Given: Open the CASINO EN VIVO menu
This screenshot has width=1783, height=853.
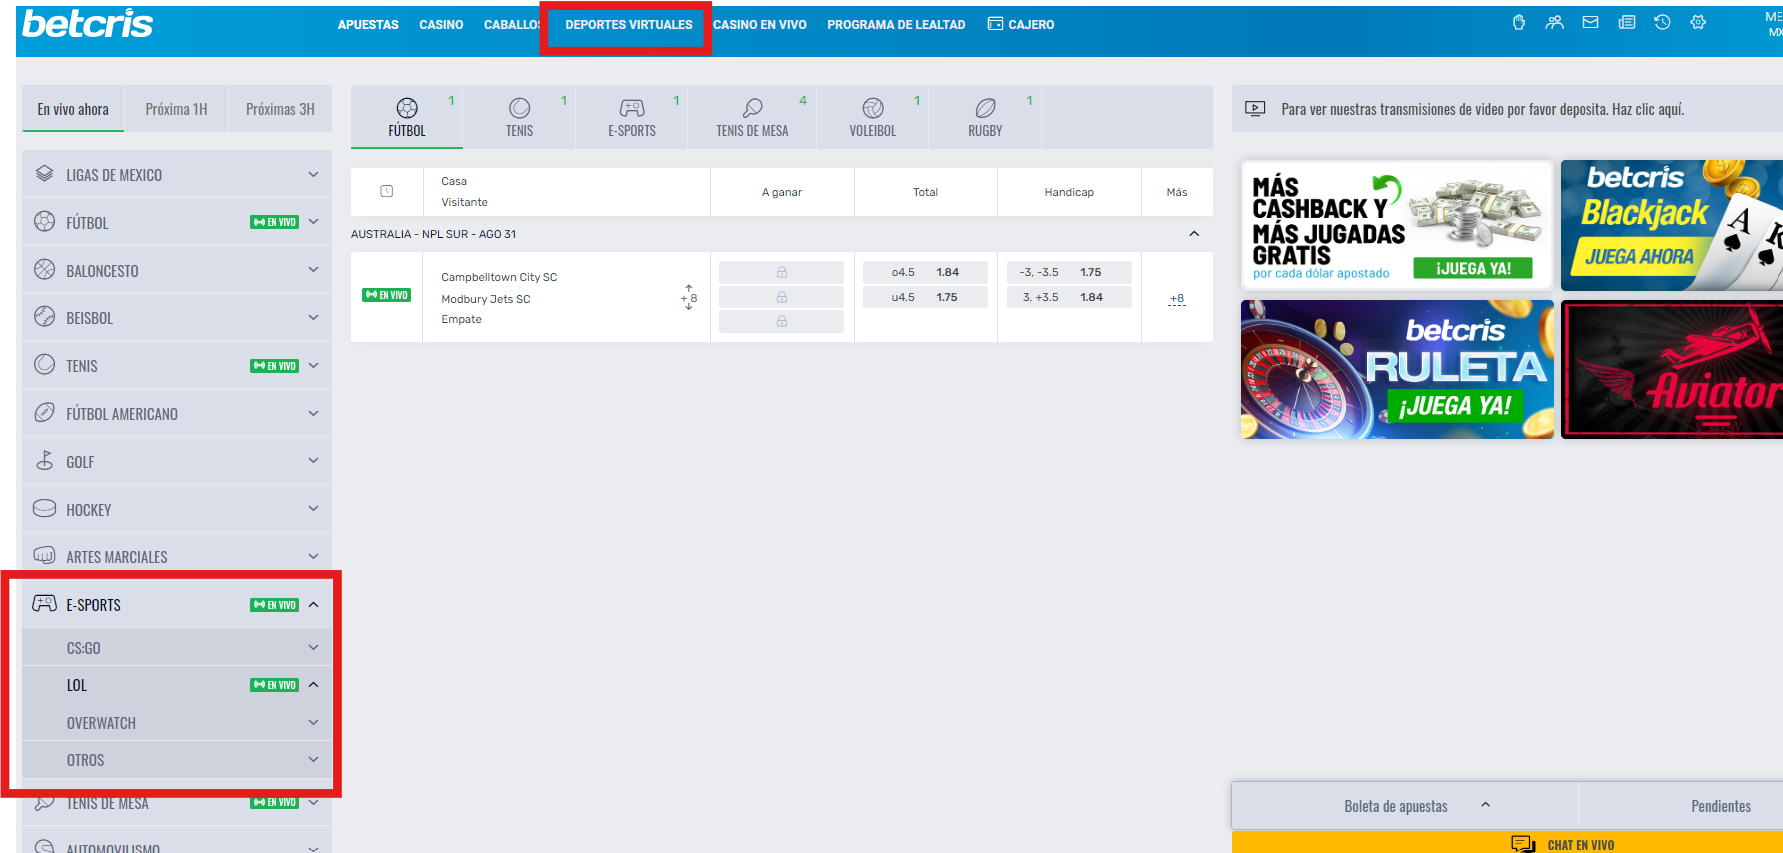Looking at the screenshot, I should click(760, 25).
